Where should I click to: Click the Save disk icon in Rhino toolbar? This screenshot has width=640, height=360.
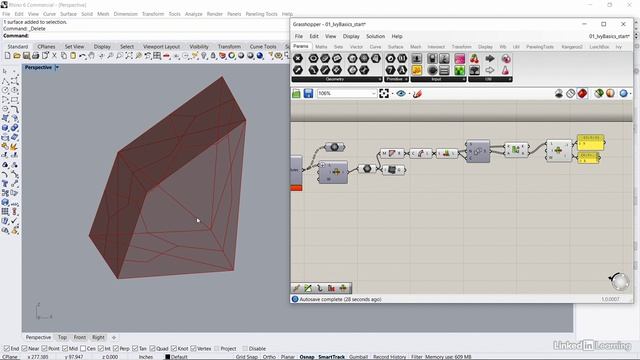click(x=26, y=56)
